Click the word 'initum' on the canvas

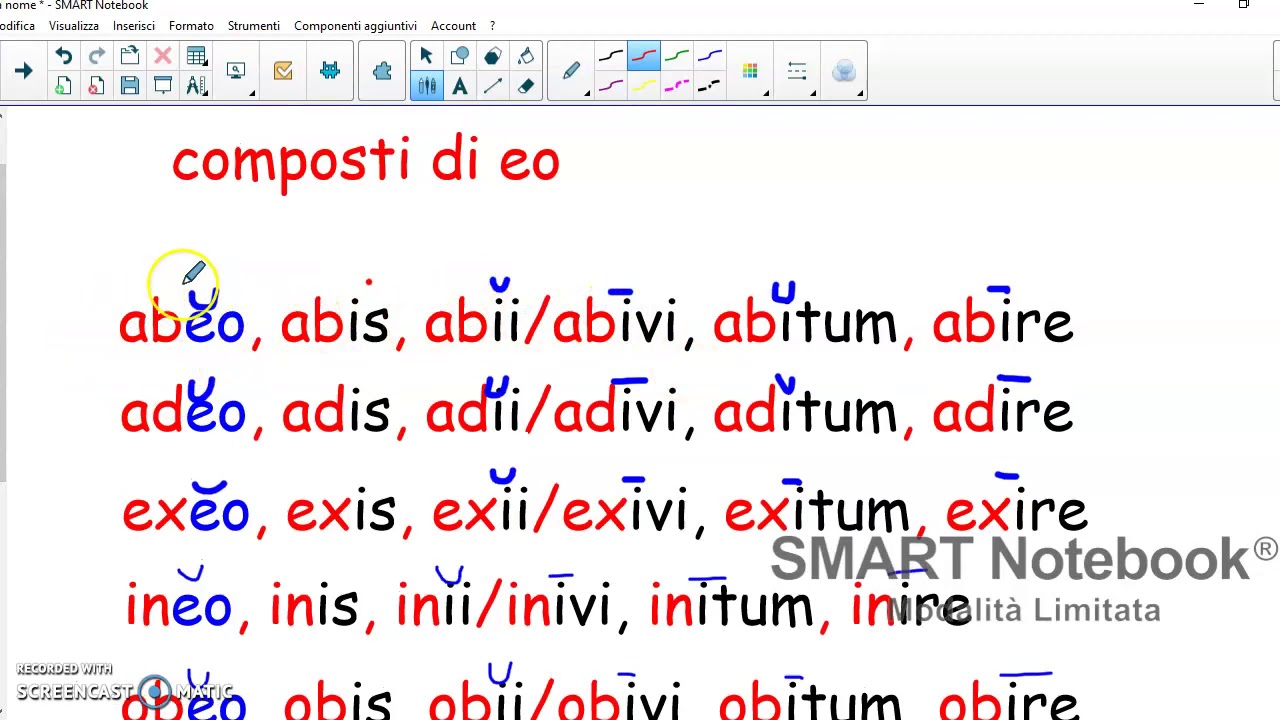(731, 606)
